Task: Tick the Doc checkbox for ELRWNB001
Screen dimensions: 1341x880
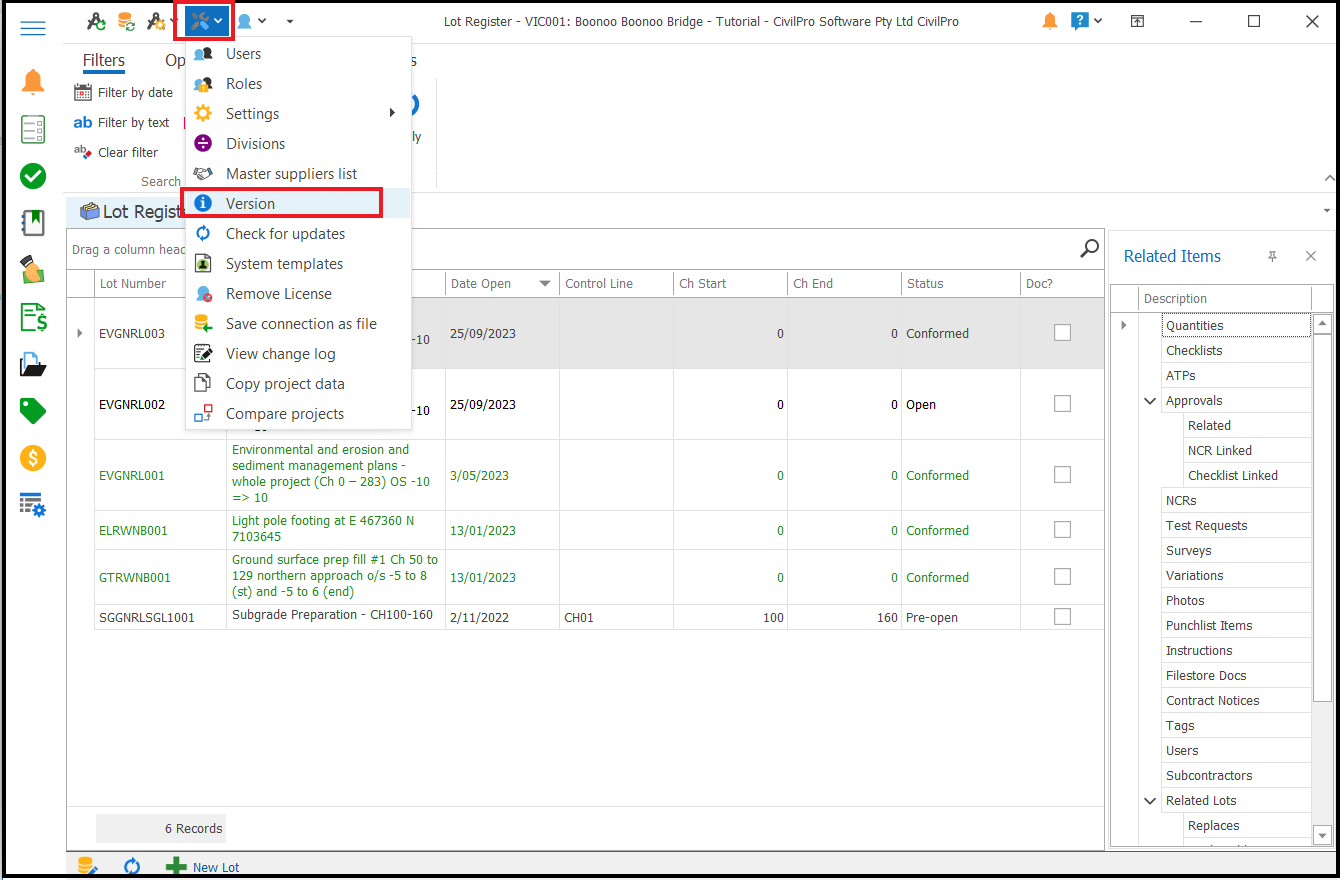Action: [x=1062, y=530]
